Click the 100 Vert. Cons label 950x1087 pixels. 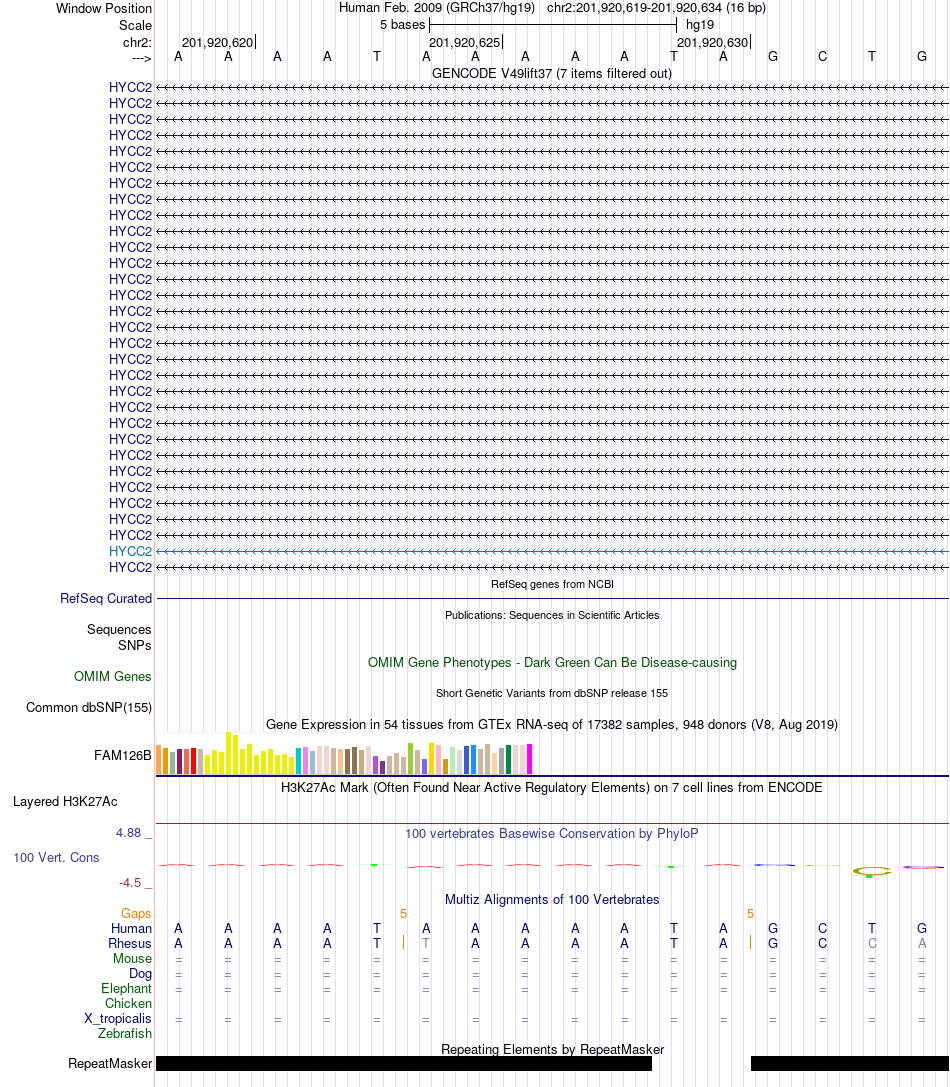56,858
